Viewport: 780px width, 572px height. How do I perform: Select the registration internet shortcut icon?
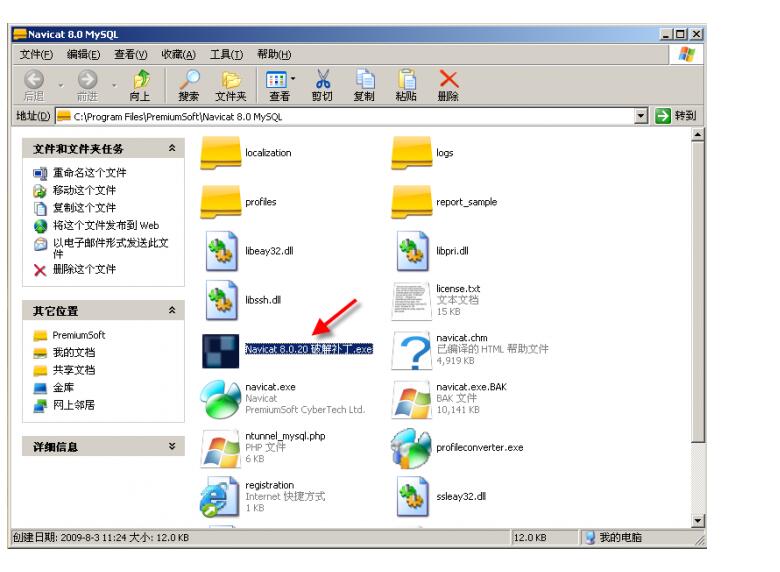220,496
